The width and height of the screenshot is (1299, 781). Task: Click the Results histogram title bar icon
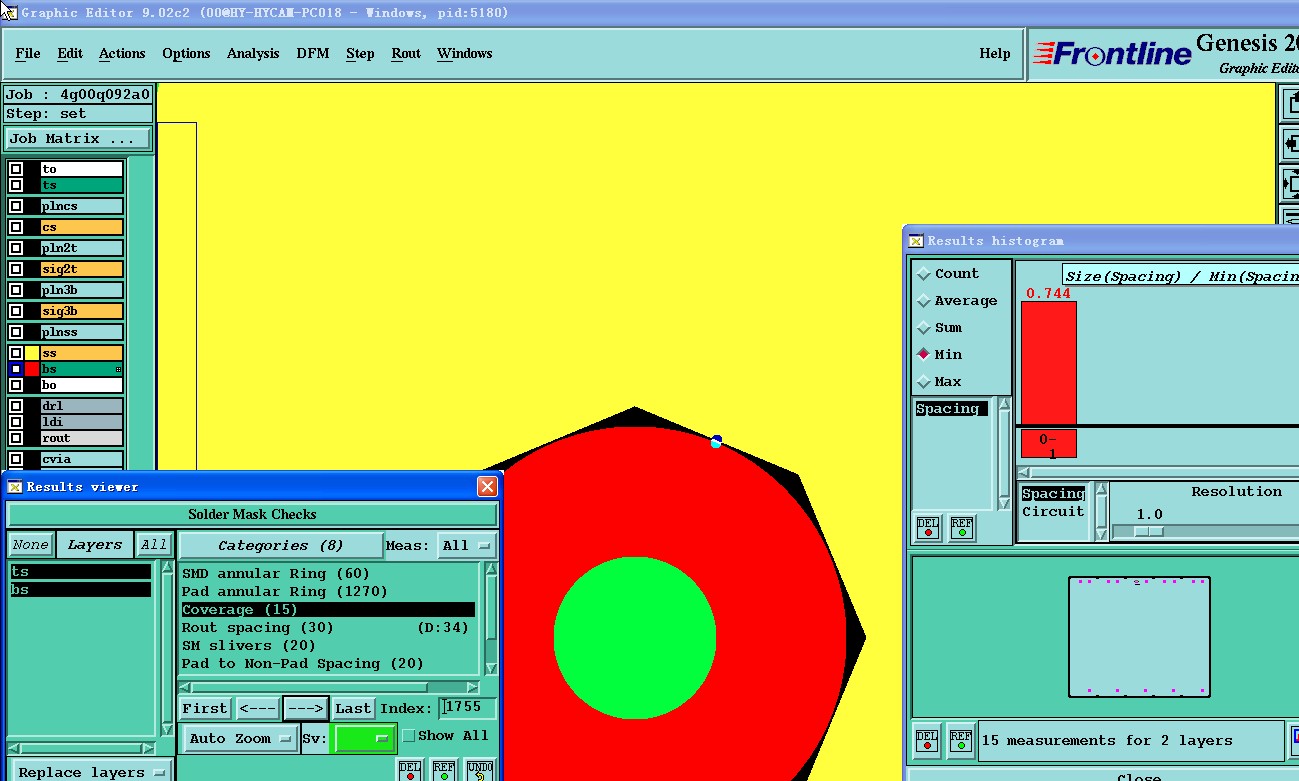(x=916, y=240)
